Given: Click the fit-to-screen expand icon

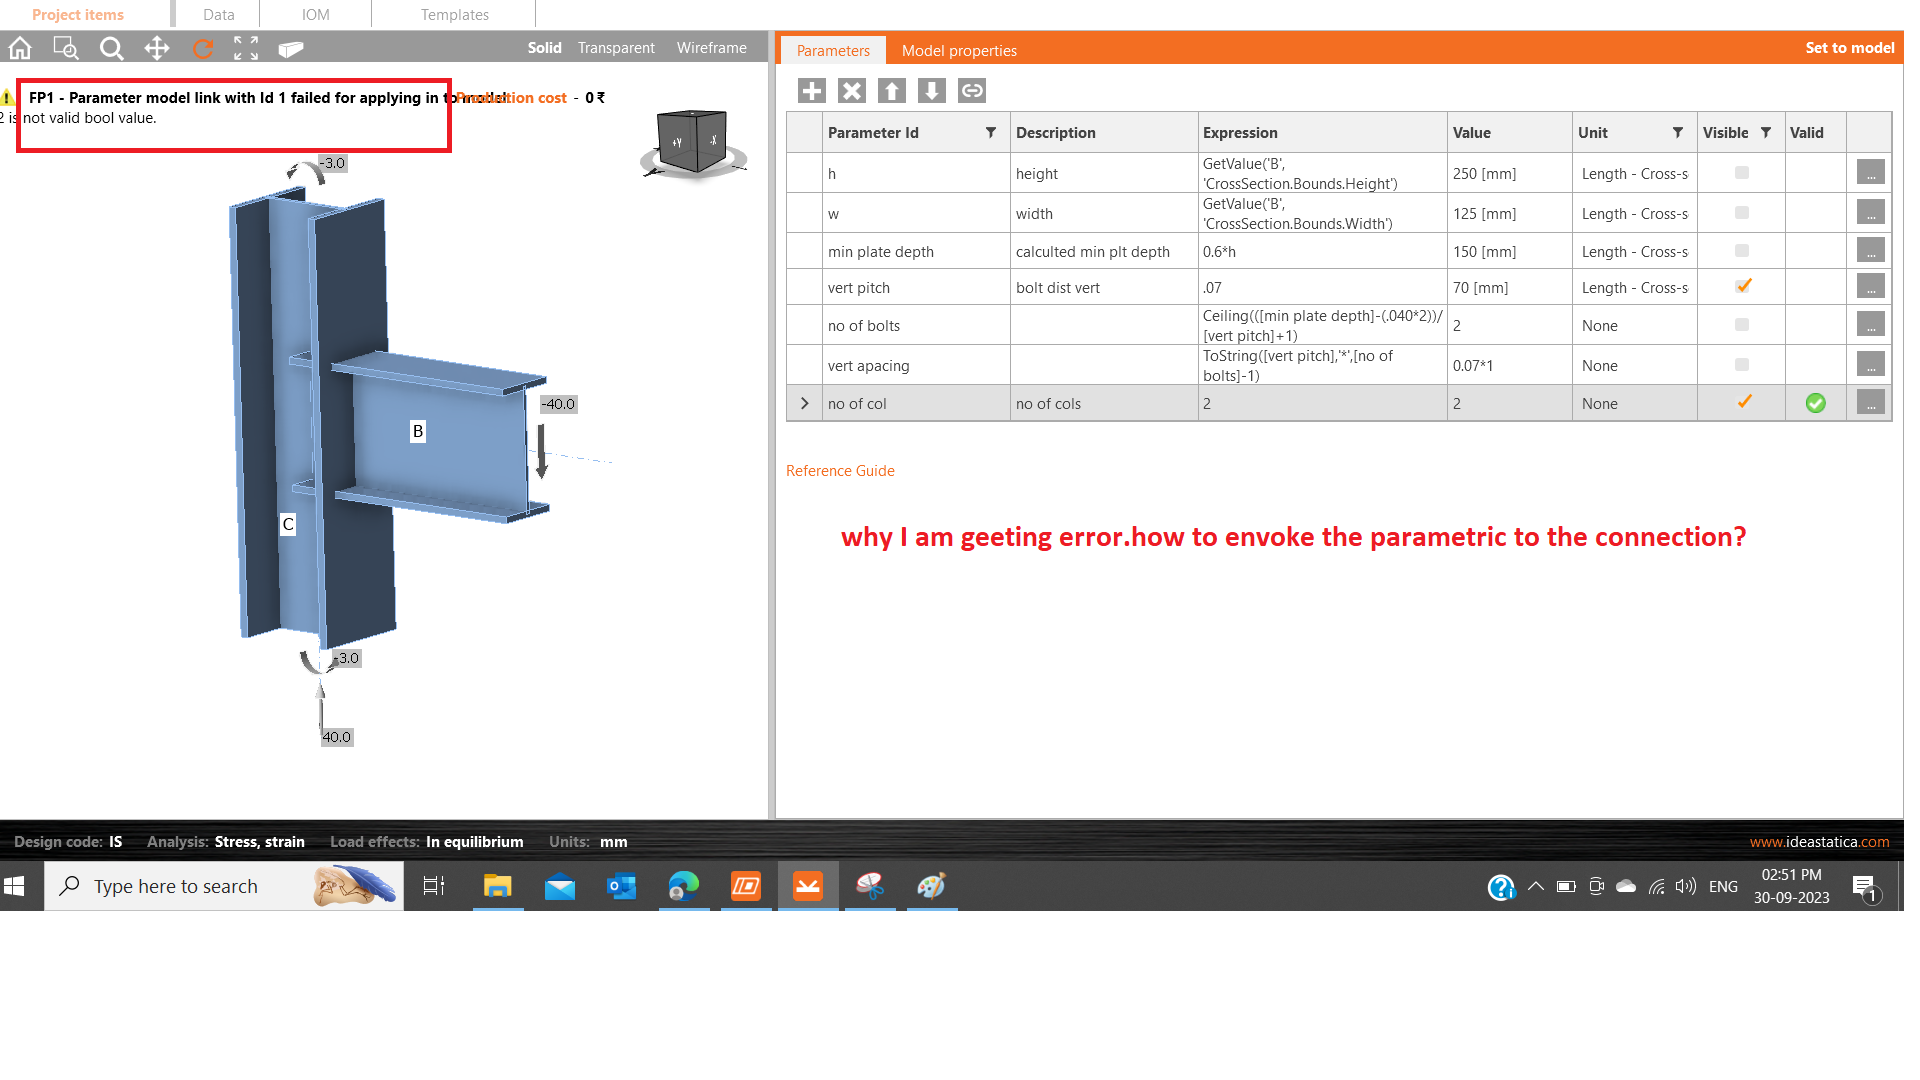Looking at the screenshot, I should [246, 48].
